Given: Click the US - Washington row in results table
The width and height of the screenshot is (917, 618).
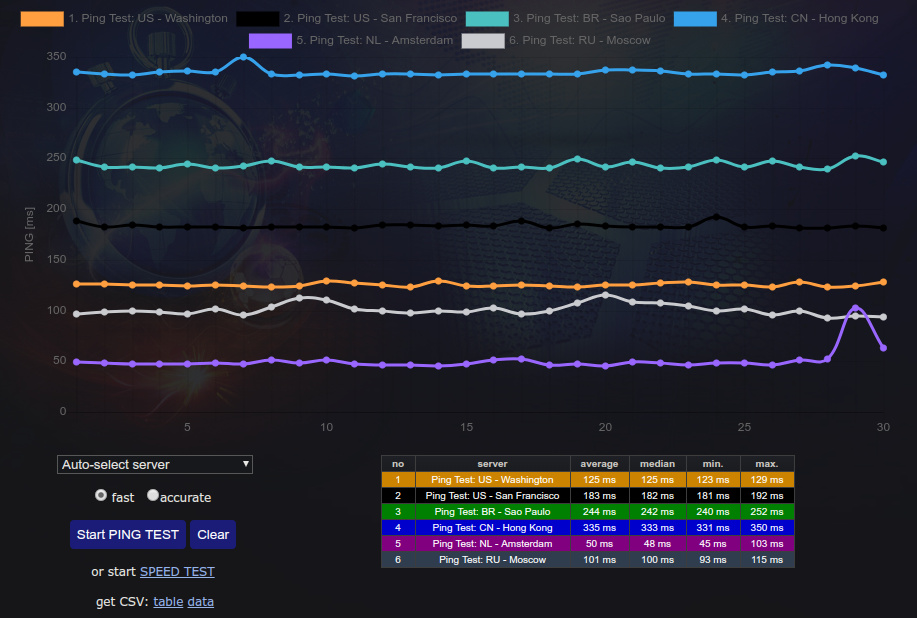Looking at the screenshot, I should click(x=491, y=480).
